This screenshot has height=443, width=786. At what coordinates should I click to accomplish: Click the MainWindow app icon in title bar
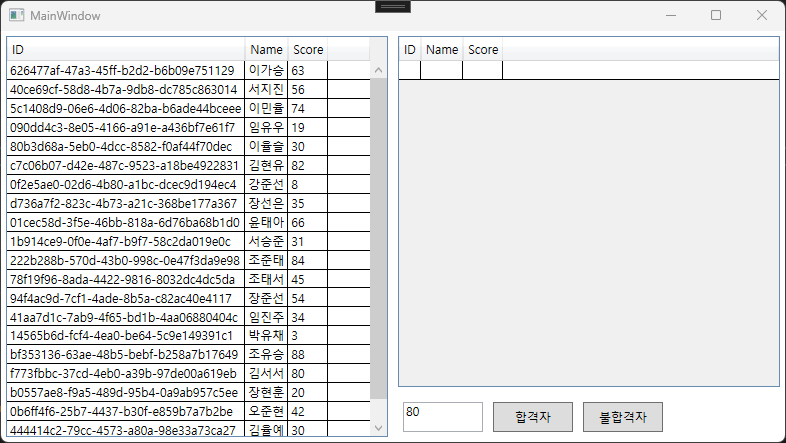[x=16, y=15]
